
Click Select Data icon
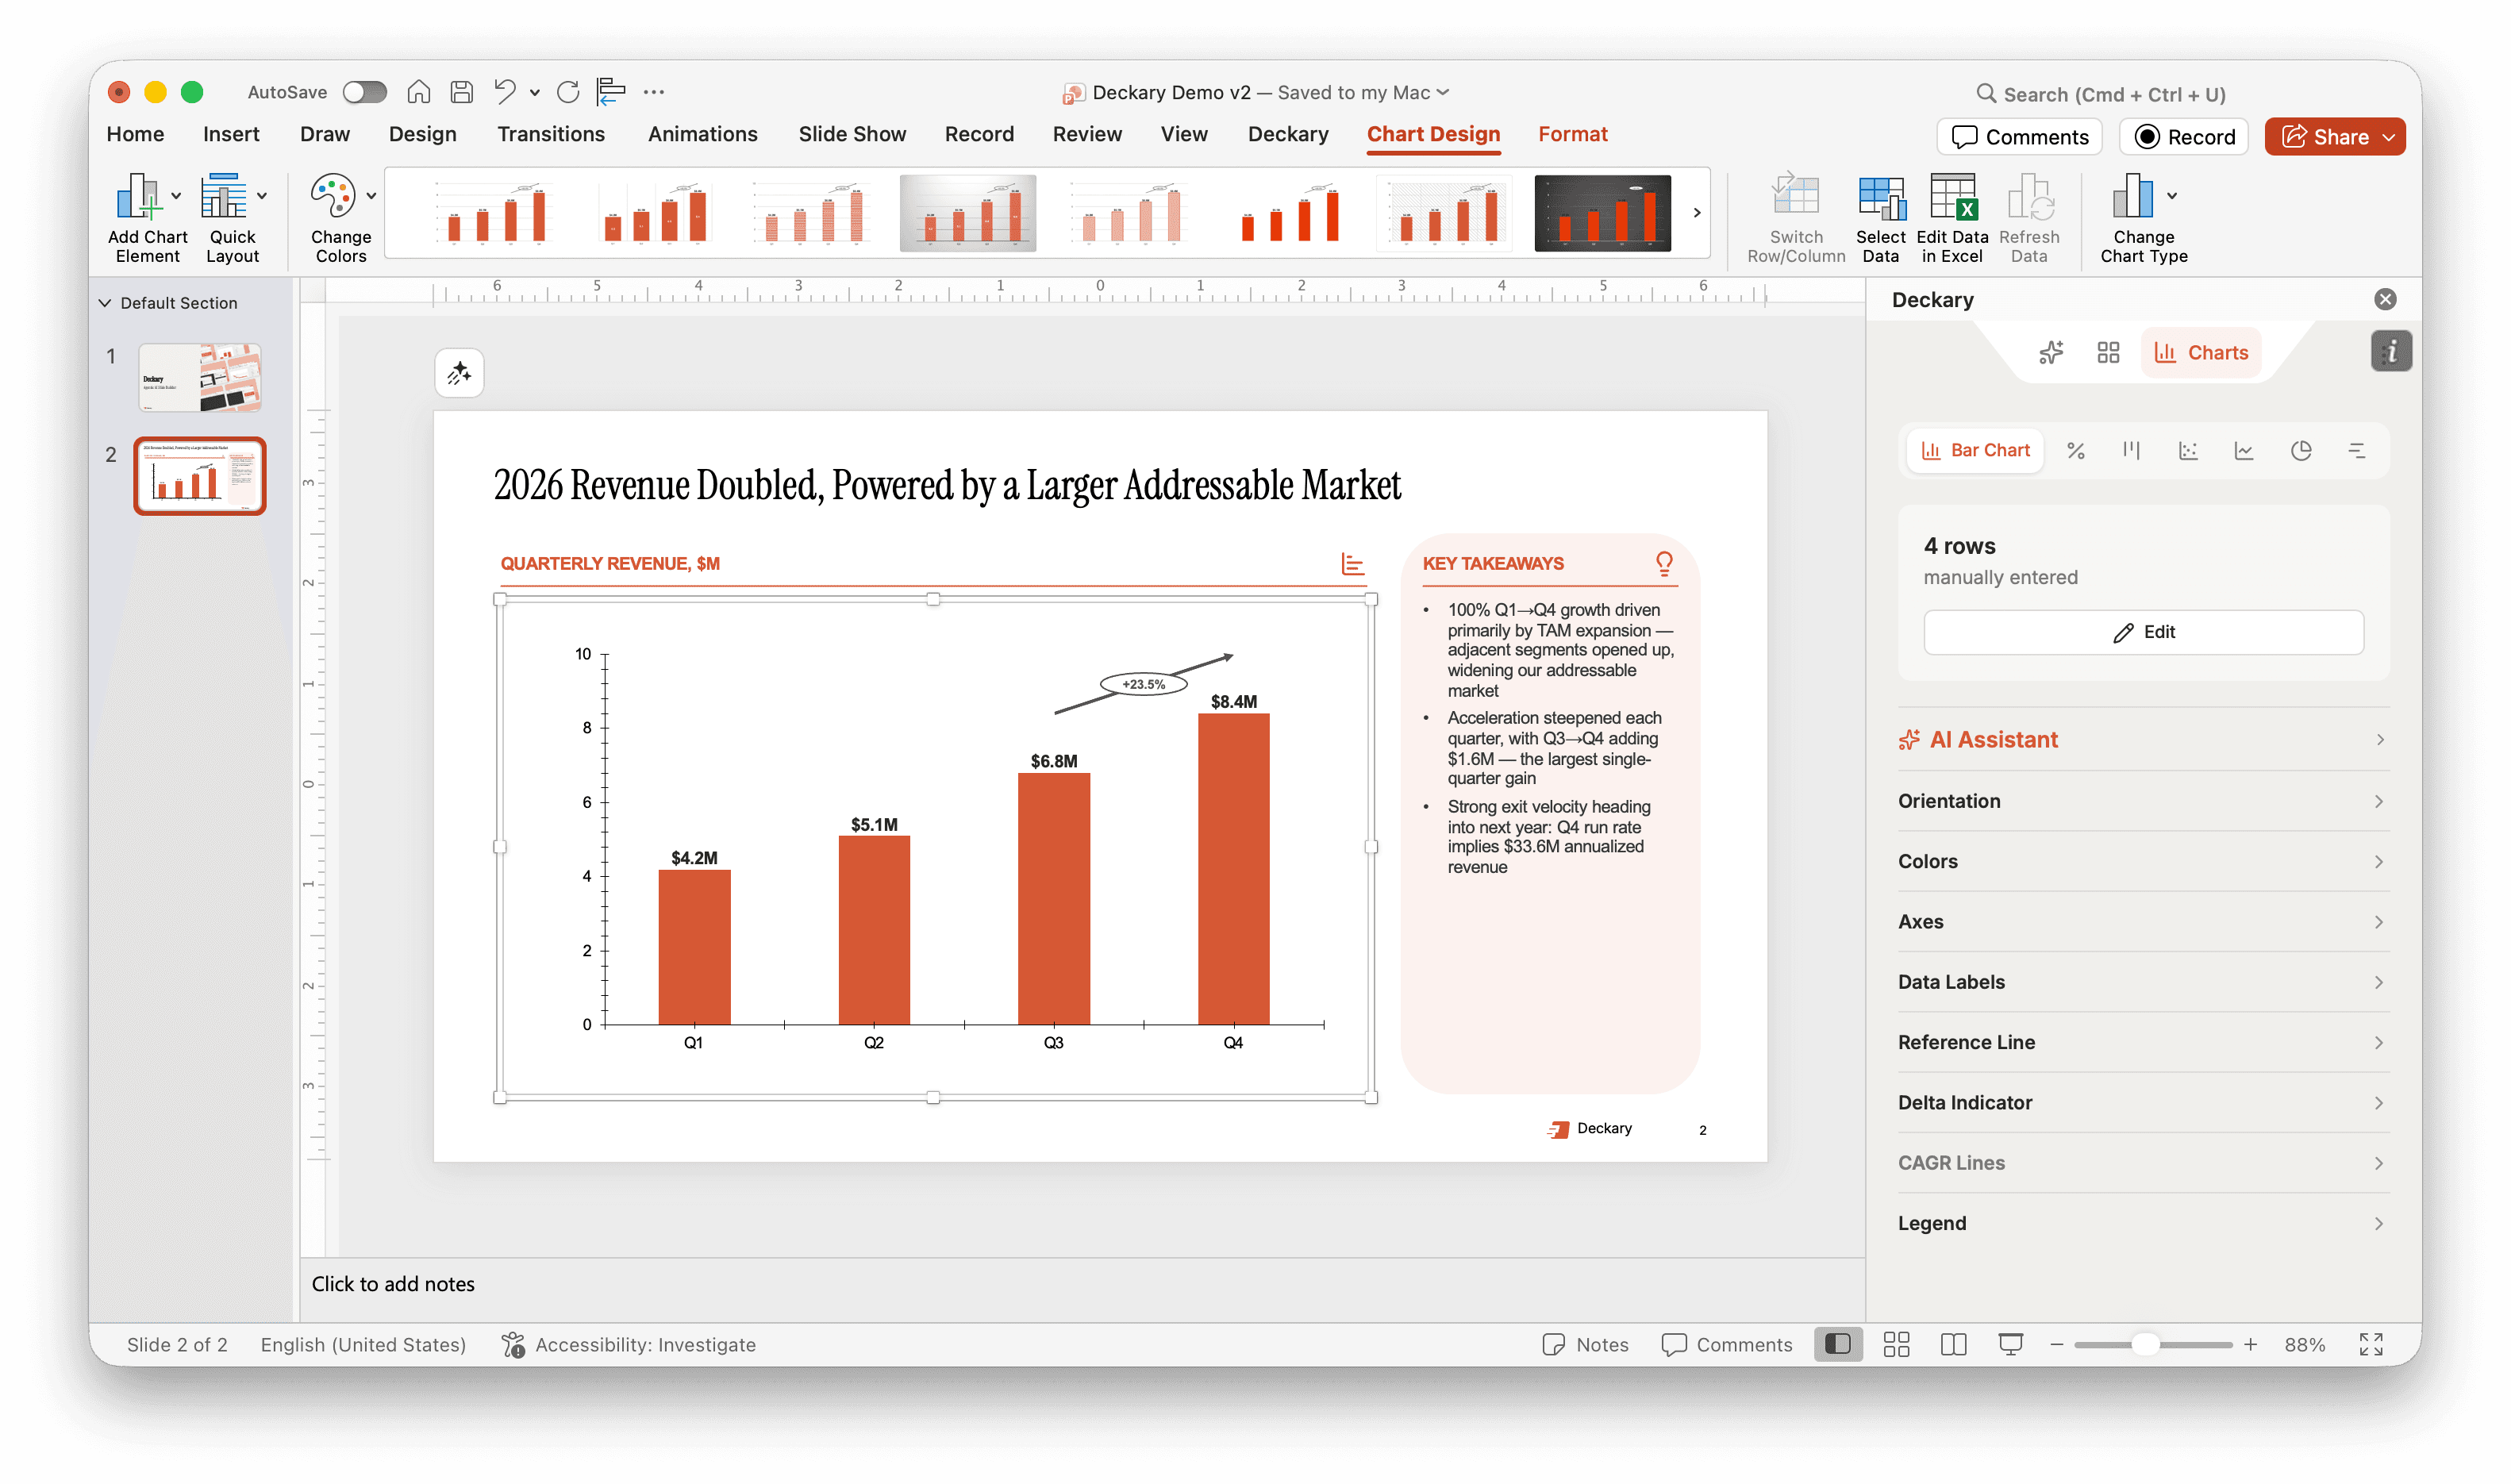pyautogui.click(x=1880, y=218)
